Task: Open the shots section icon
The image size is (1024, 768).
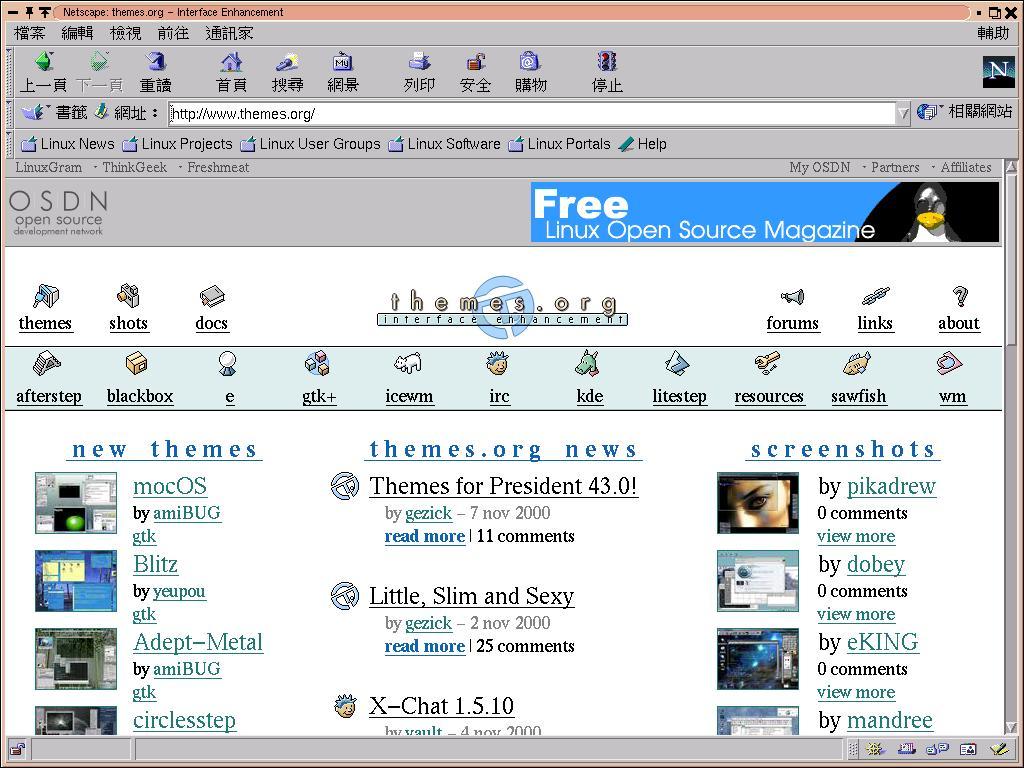Action: (129, 295)
